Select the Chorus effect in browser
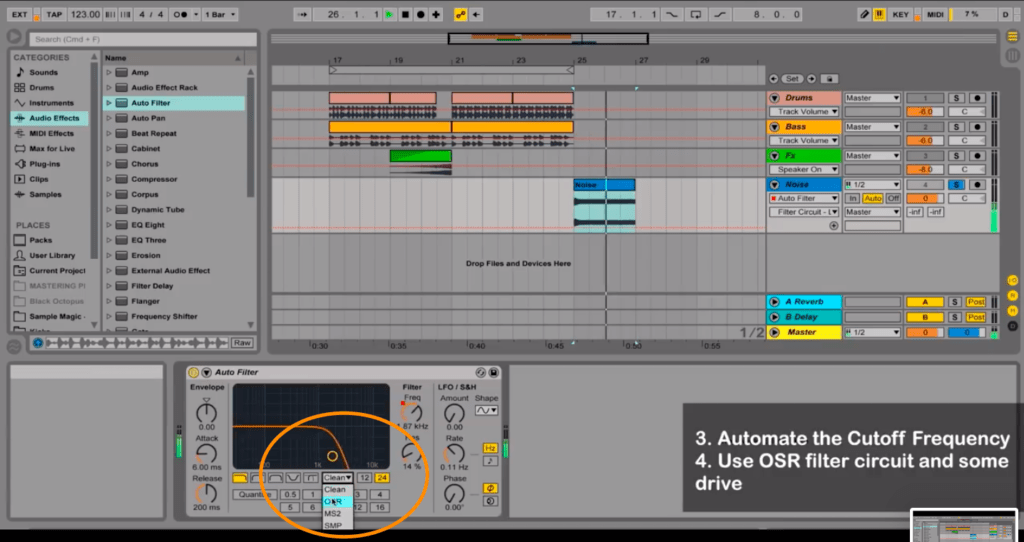Screen dimensions: 1024x542 pyautogui.click(x=144, y=164)
